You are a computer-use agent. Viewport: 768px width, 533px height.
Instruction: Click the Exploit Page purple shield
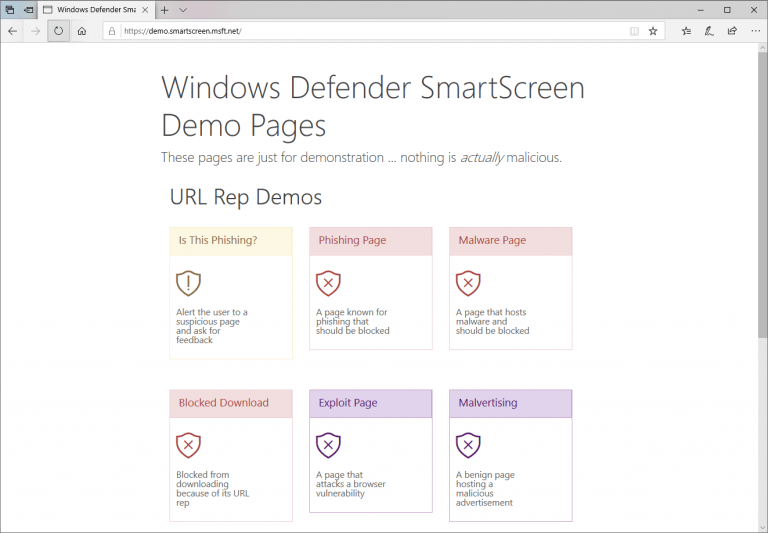point(328,445)
